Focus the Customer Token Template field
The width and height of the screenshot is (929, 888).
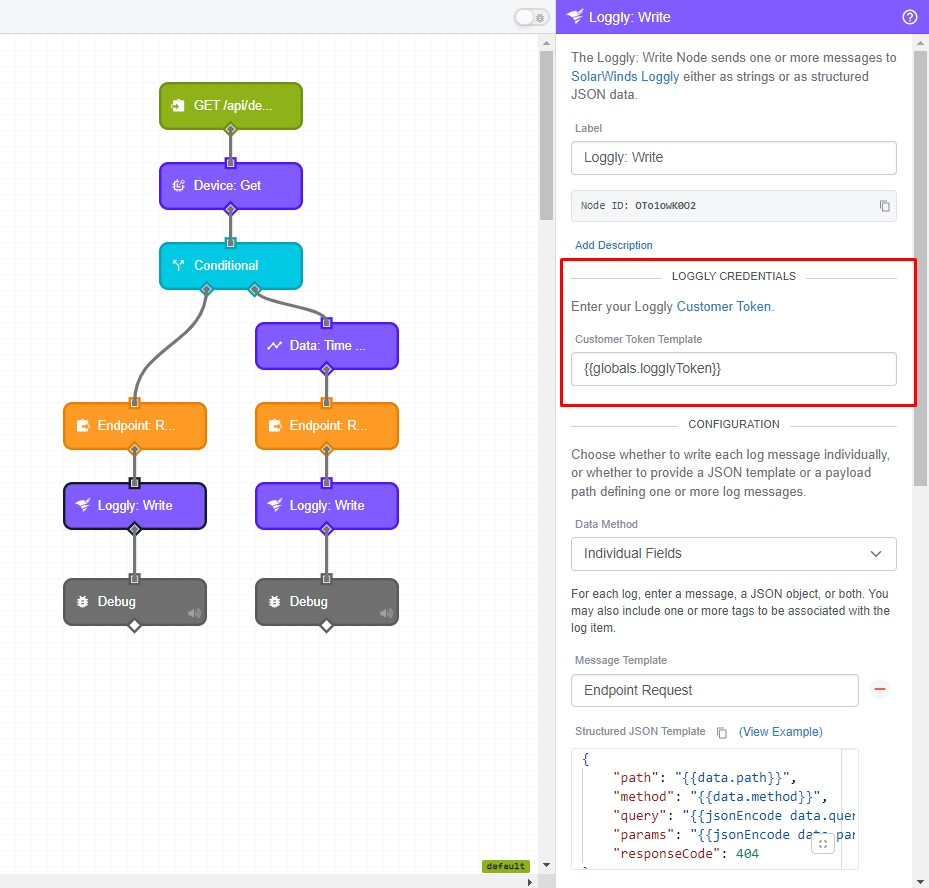[x=733, y=368]
